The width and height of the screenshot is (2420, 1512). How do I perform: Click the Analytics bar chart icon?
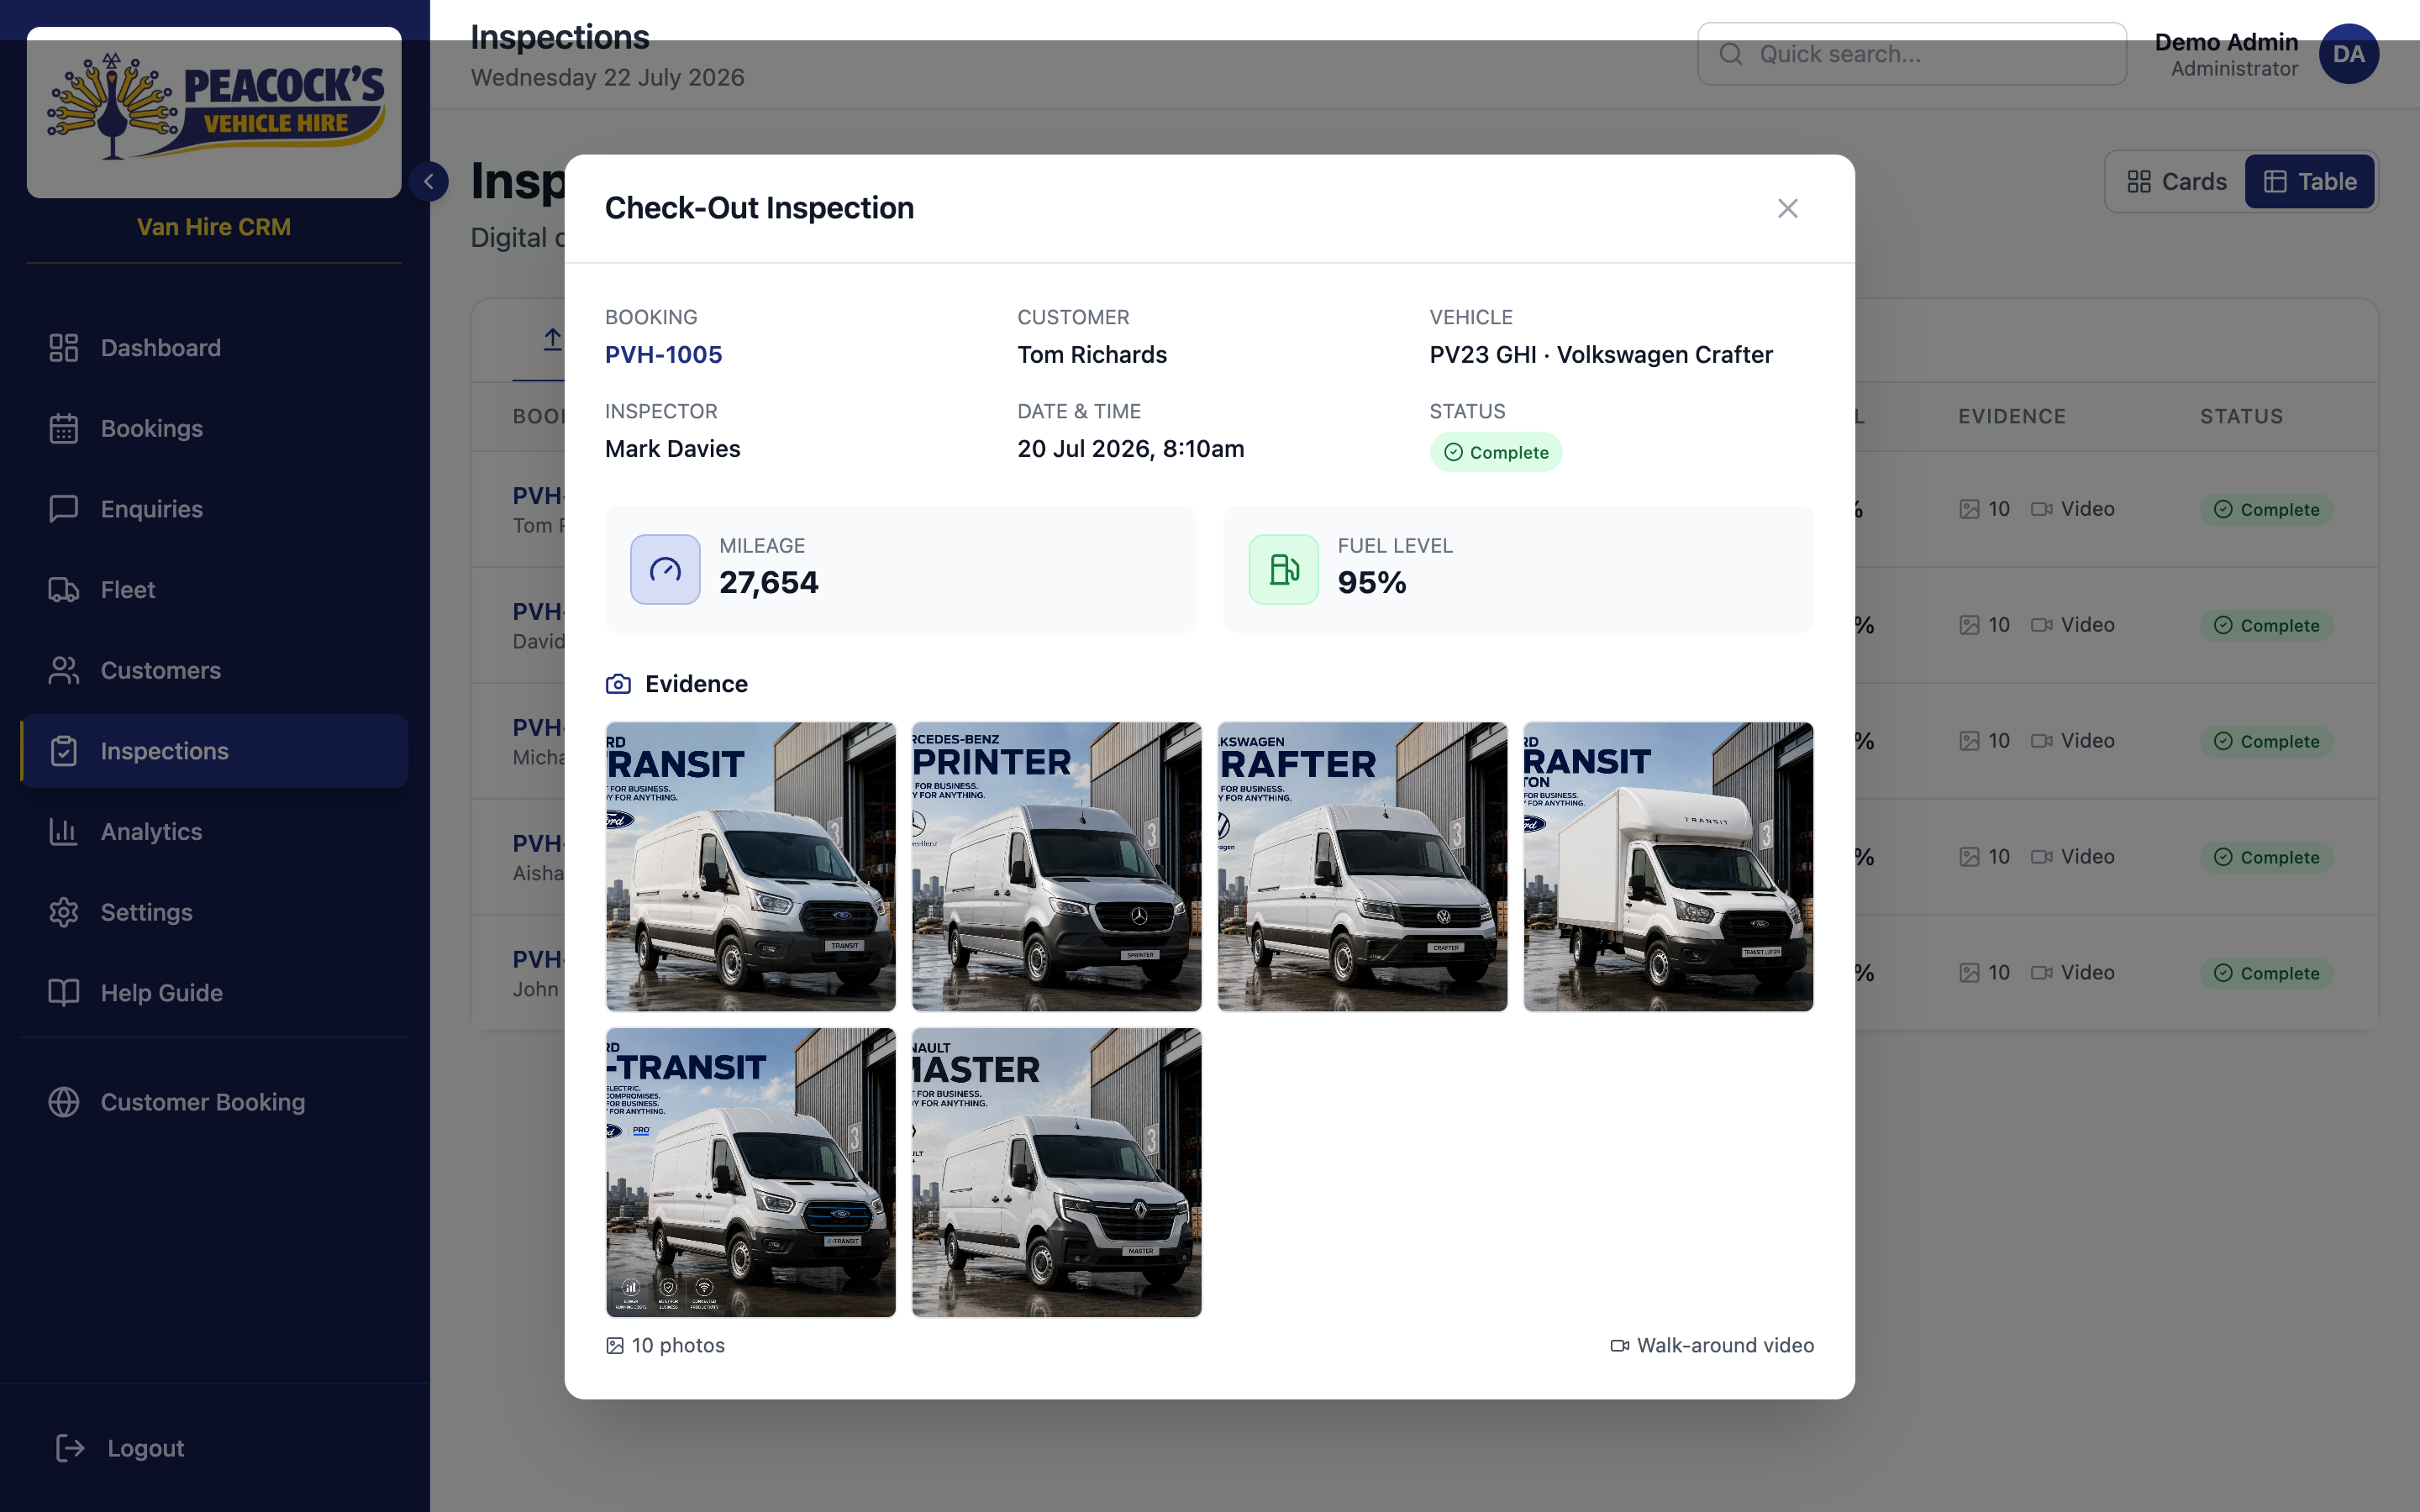pyautogui.click(x=64, y=832)
